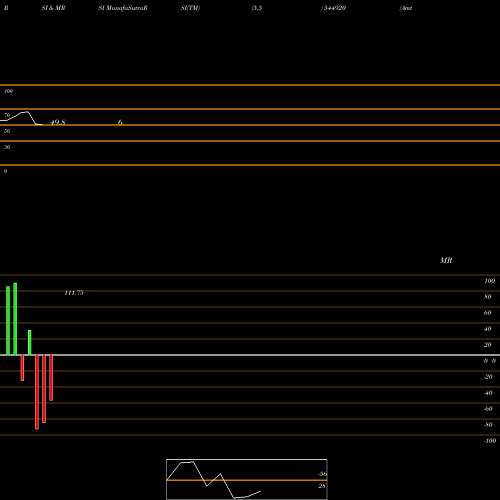Click the tallest green MR bar
This screenshot has height=500, width=500.
(x=15, y=319)
